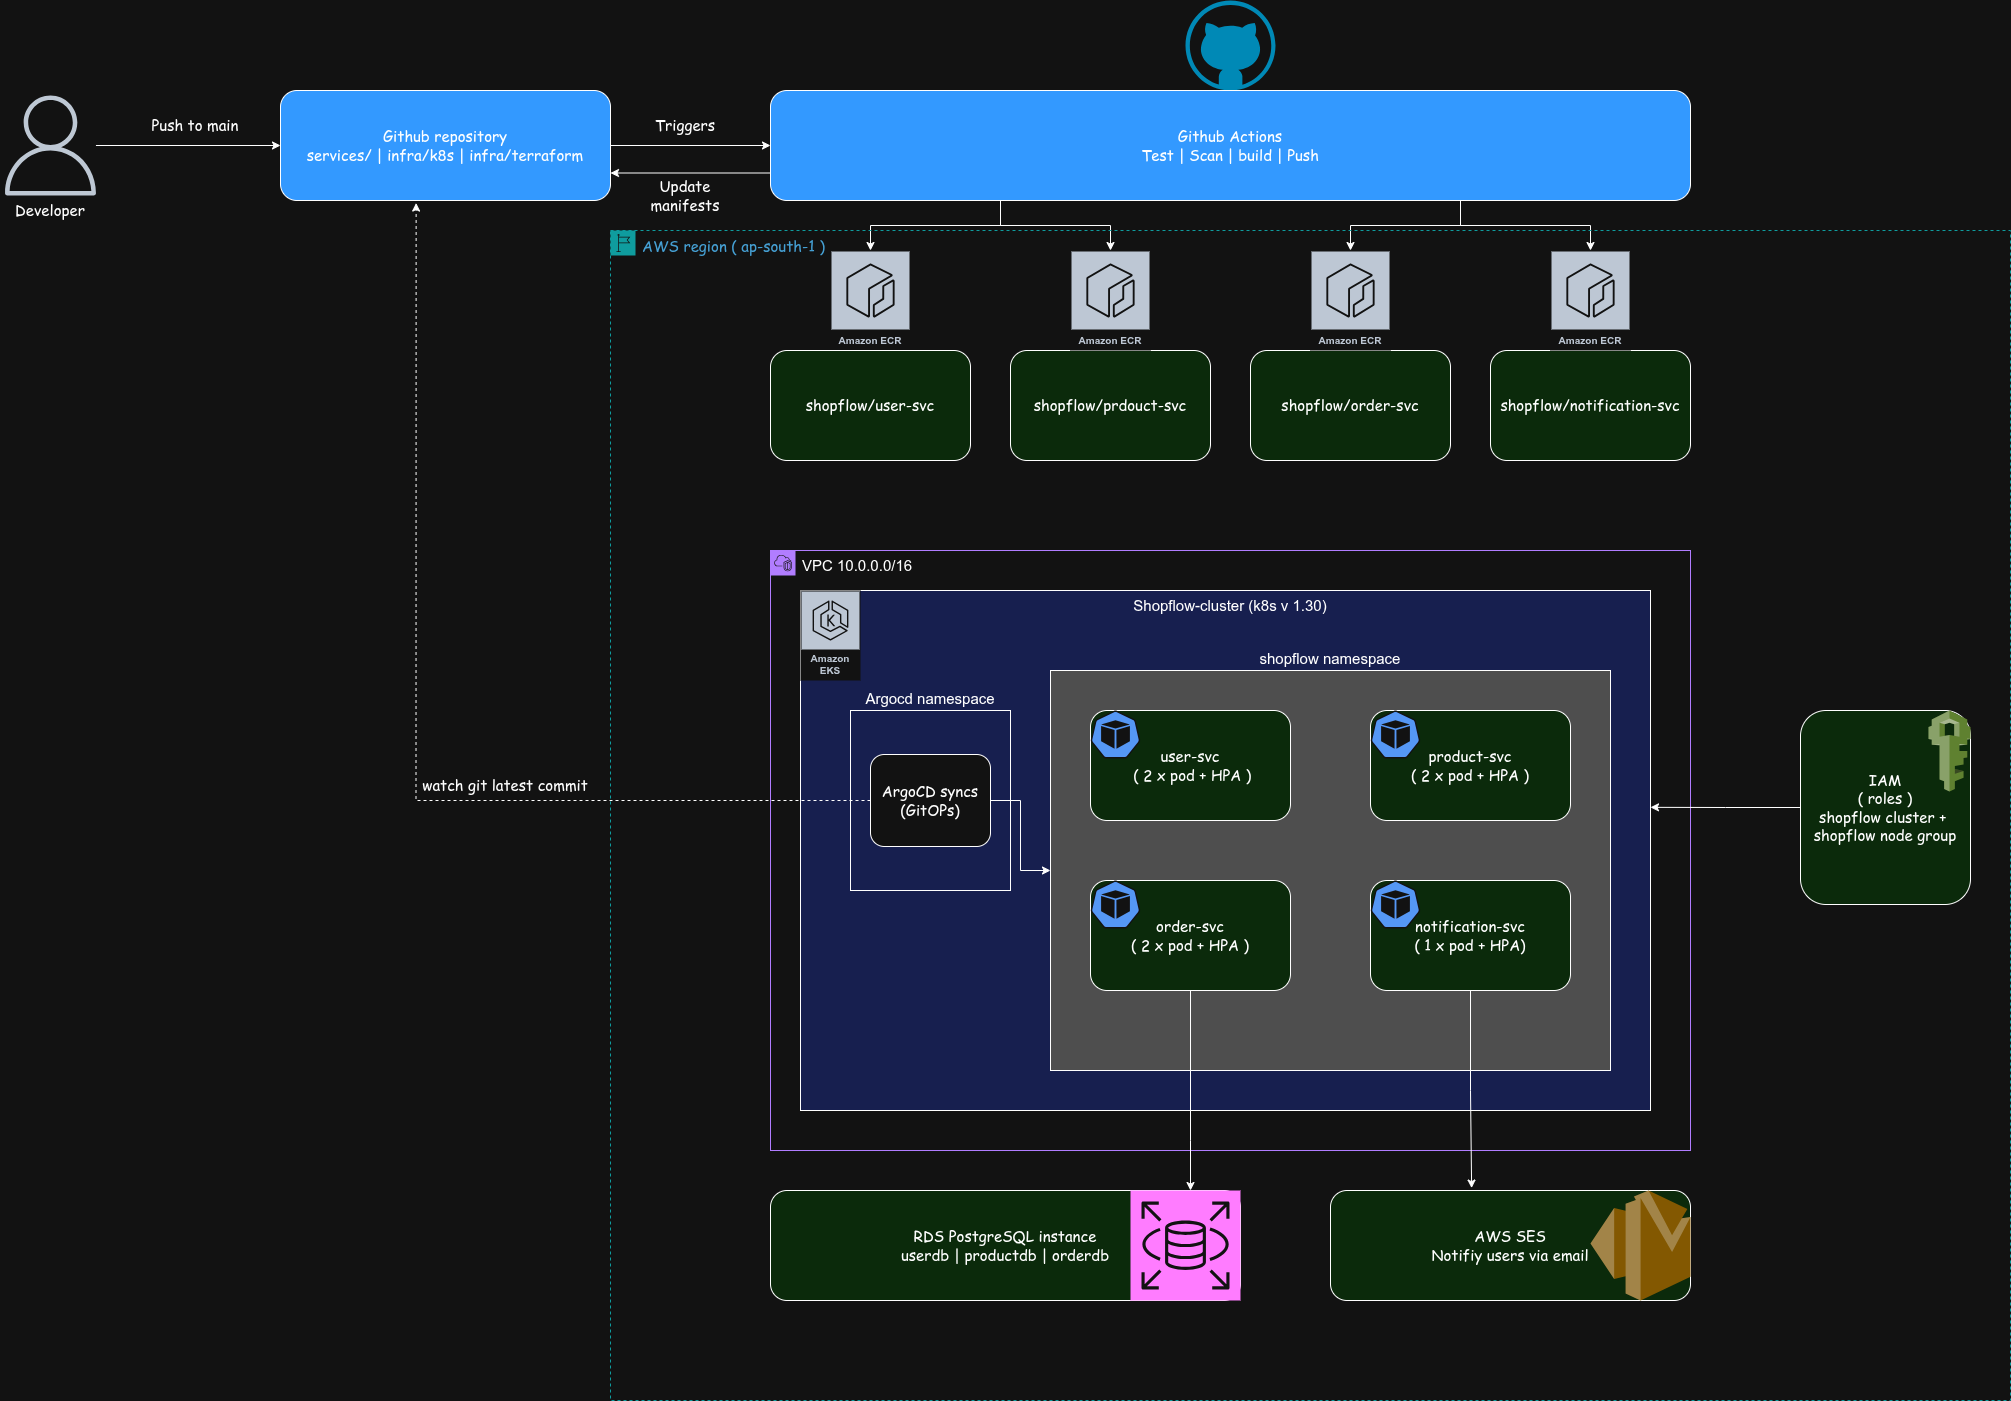Select the shopflow/prdouct-svc repository box

(1110, 406)
